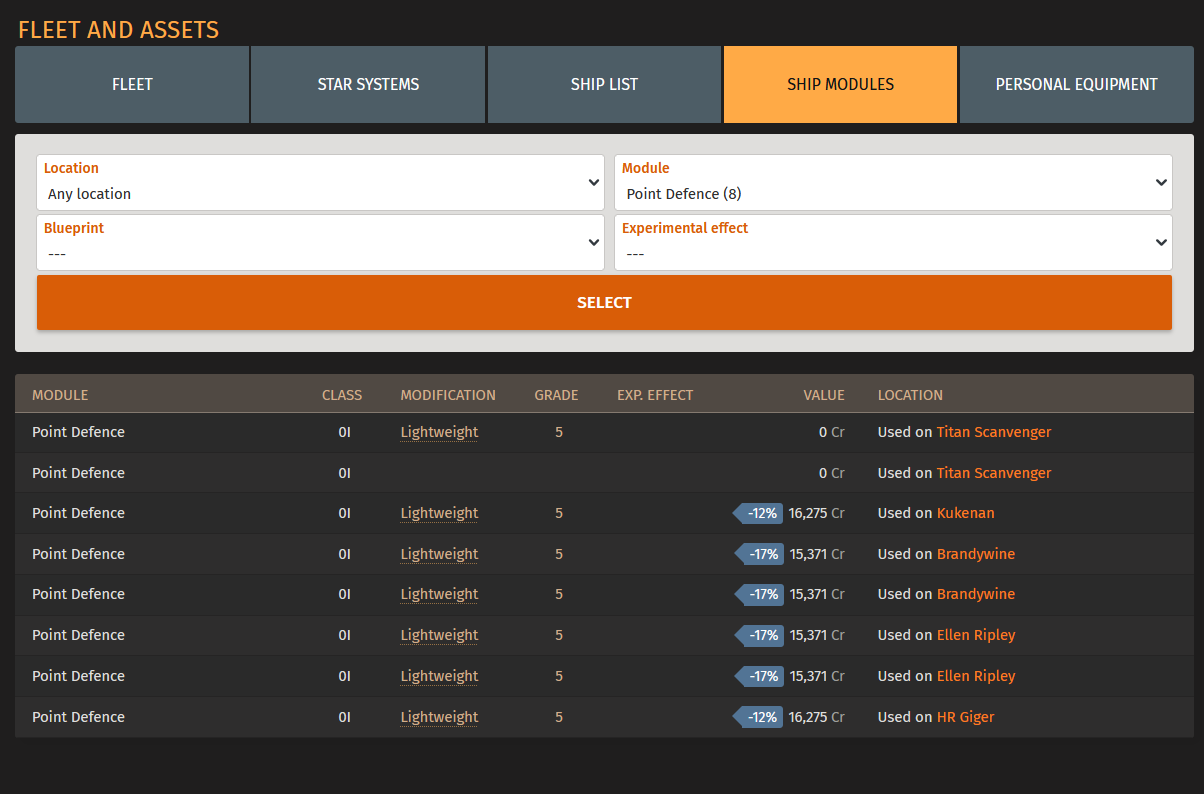
Task: Open the Module dropdown showing Point Defence (8)
Action: (893, 182)
